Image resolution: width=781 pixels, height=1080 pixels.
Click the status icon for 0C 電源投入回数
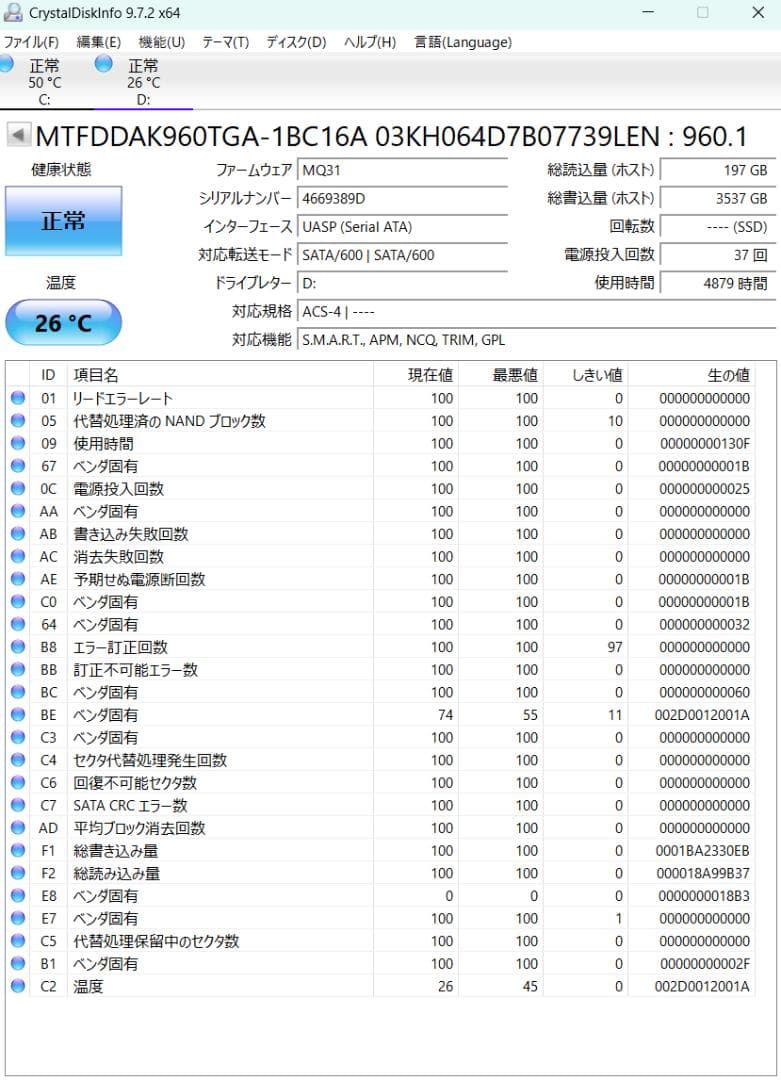click(x=18, y=488)
